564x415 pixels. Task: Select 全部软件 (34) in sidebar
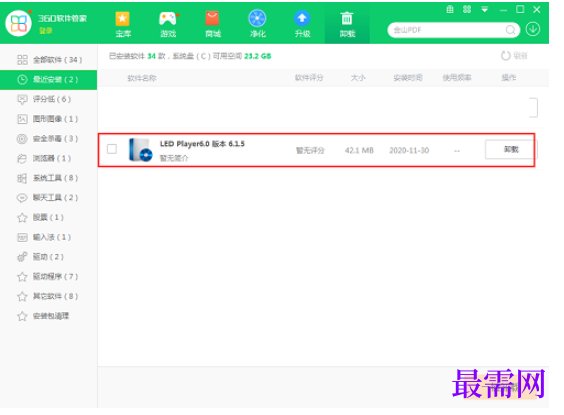coord(49,60)
